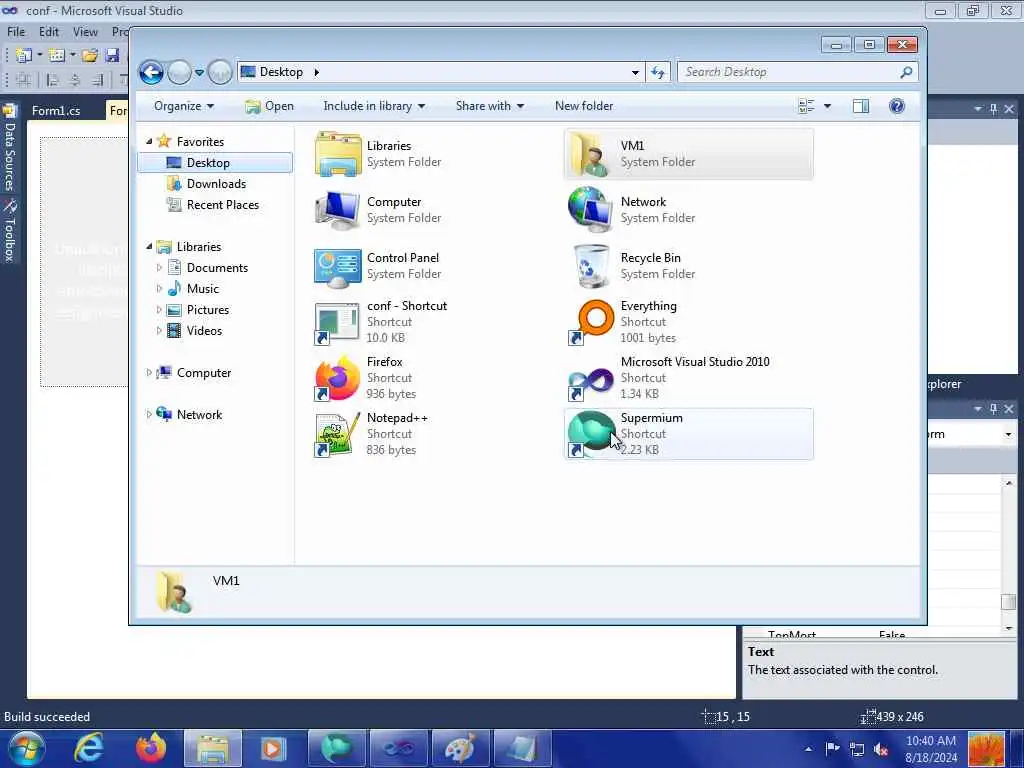Open the Libraries system folder icon

pyautogui.click(x=338, y=154)
